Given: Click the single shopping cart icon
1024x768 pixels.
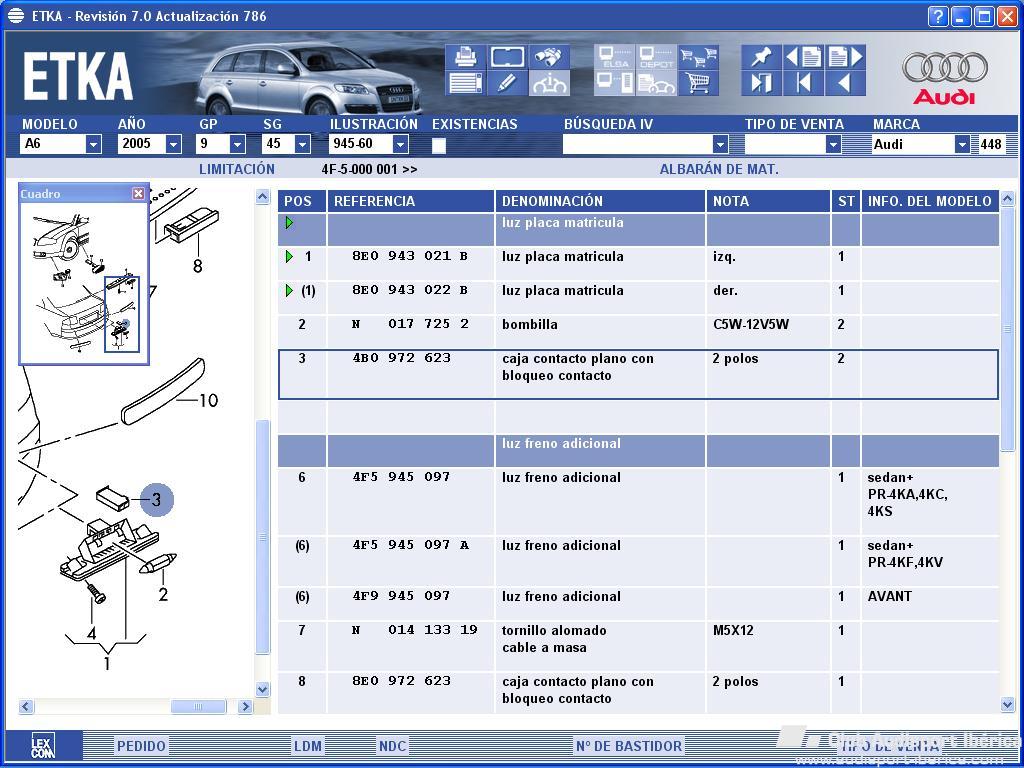Looking at the screenshot, I should [698, 83].
